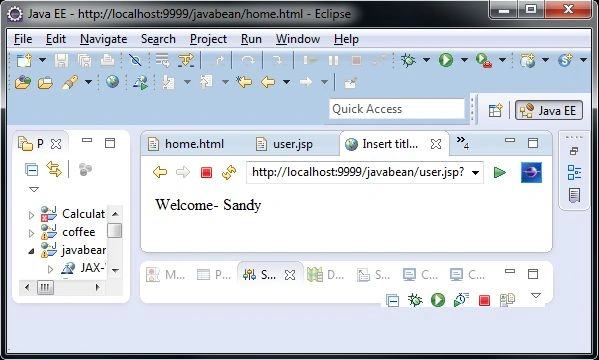This screenshot has width=599, height=360.
Task: Click the green Go to URL arrow
Action: 500,172
